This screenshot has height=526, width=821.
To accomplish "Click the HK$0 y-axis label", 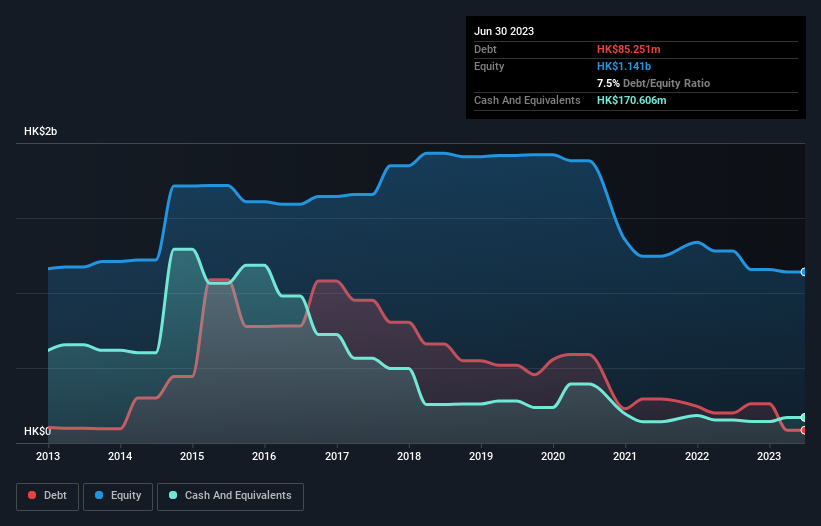I will click(37, 431).
